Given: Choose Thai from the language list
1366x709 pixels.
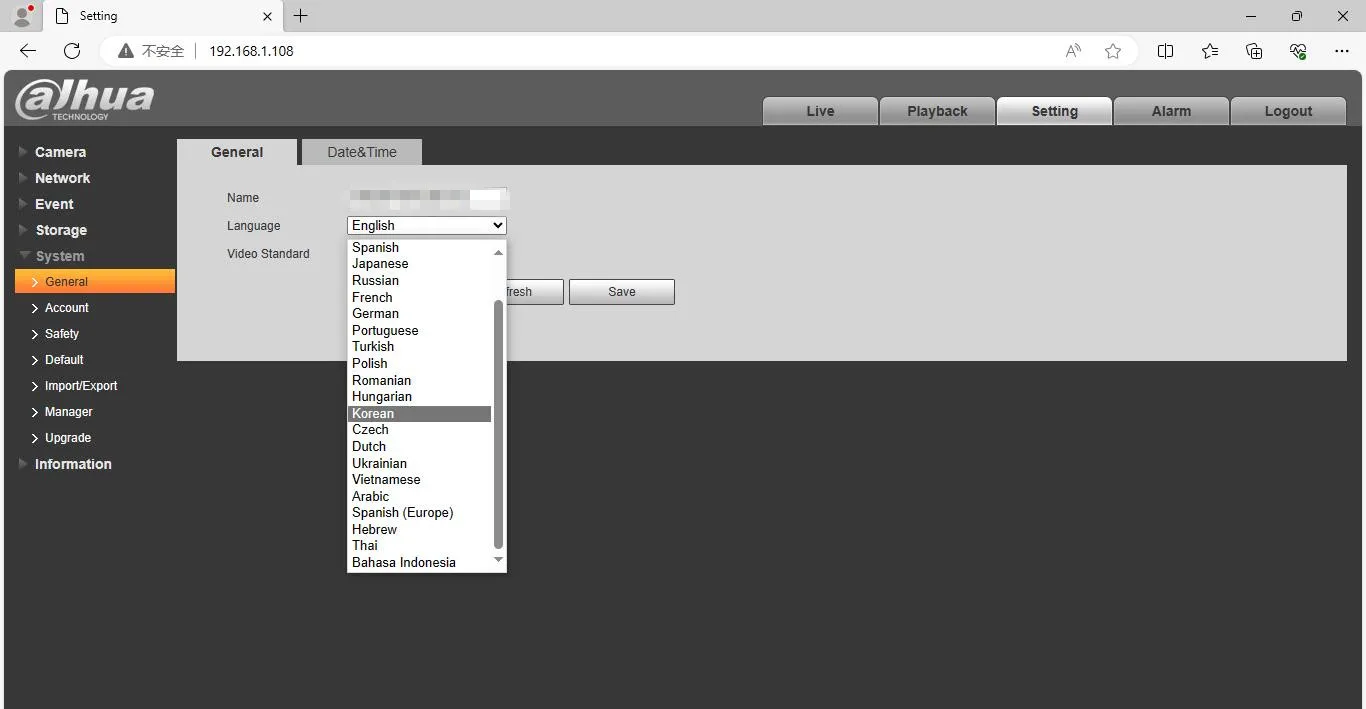Looking at the screenshot, I should (420, 546).
